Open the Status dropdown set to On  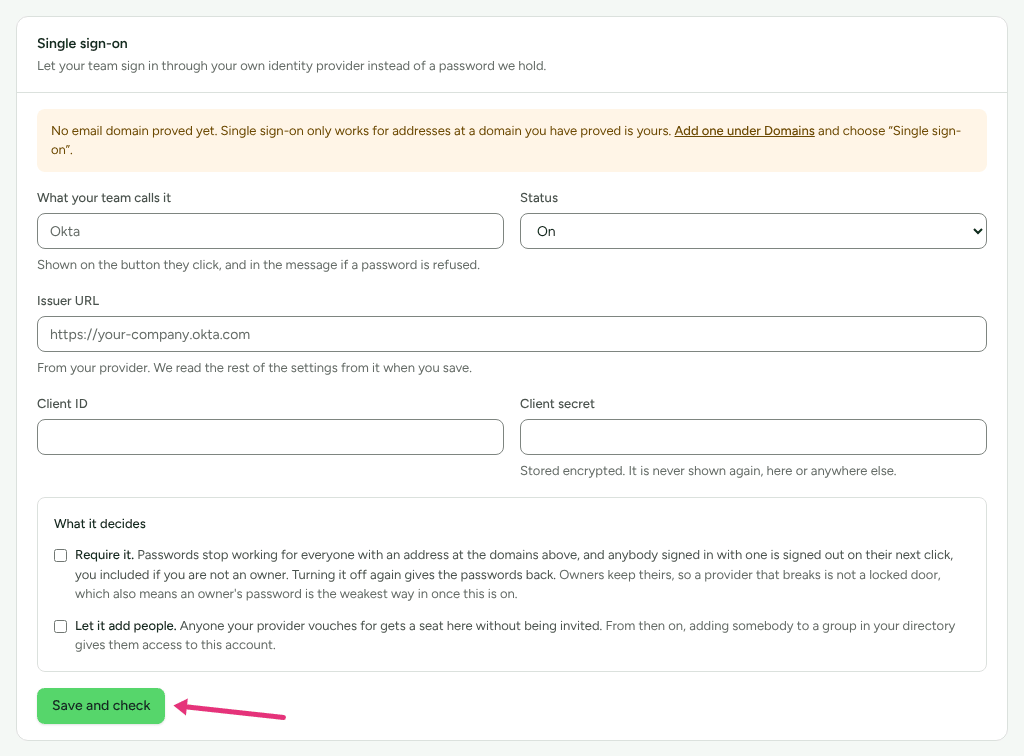[x=753, y=231]
